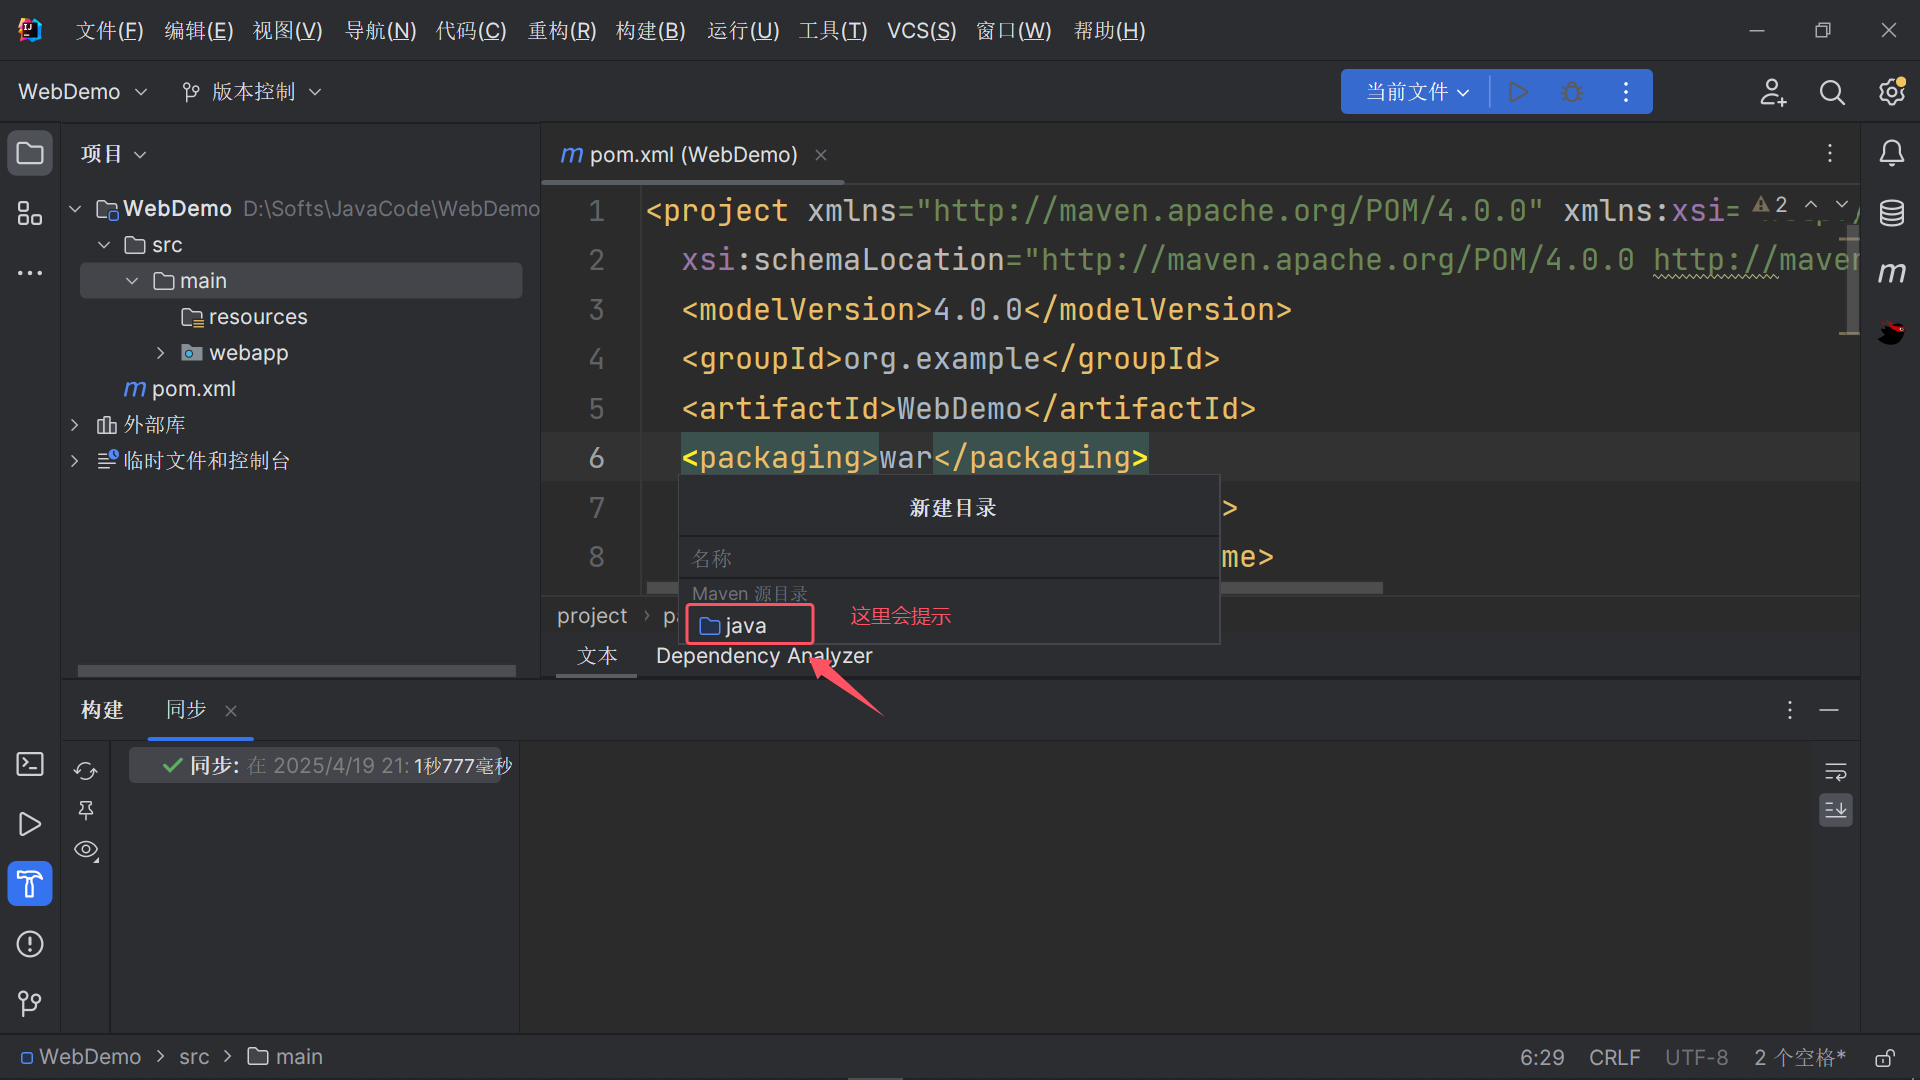Click the debug bug icon
This screenshot has width=1920, height=1080.
point(1572,92)
